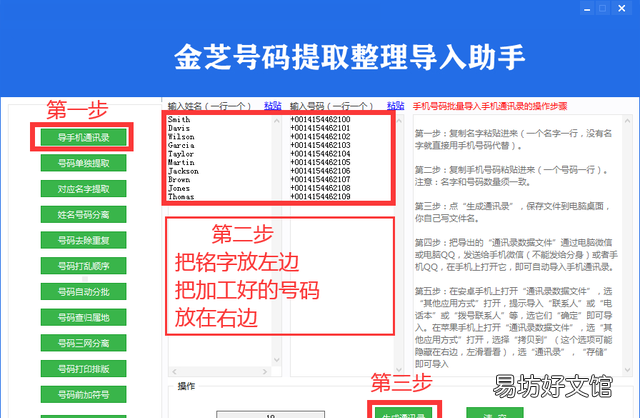Open the 导手机通讯录 function
Image resolution: width=640 pixels, height=418 pixels.
[83, 137]
